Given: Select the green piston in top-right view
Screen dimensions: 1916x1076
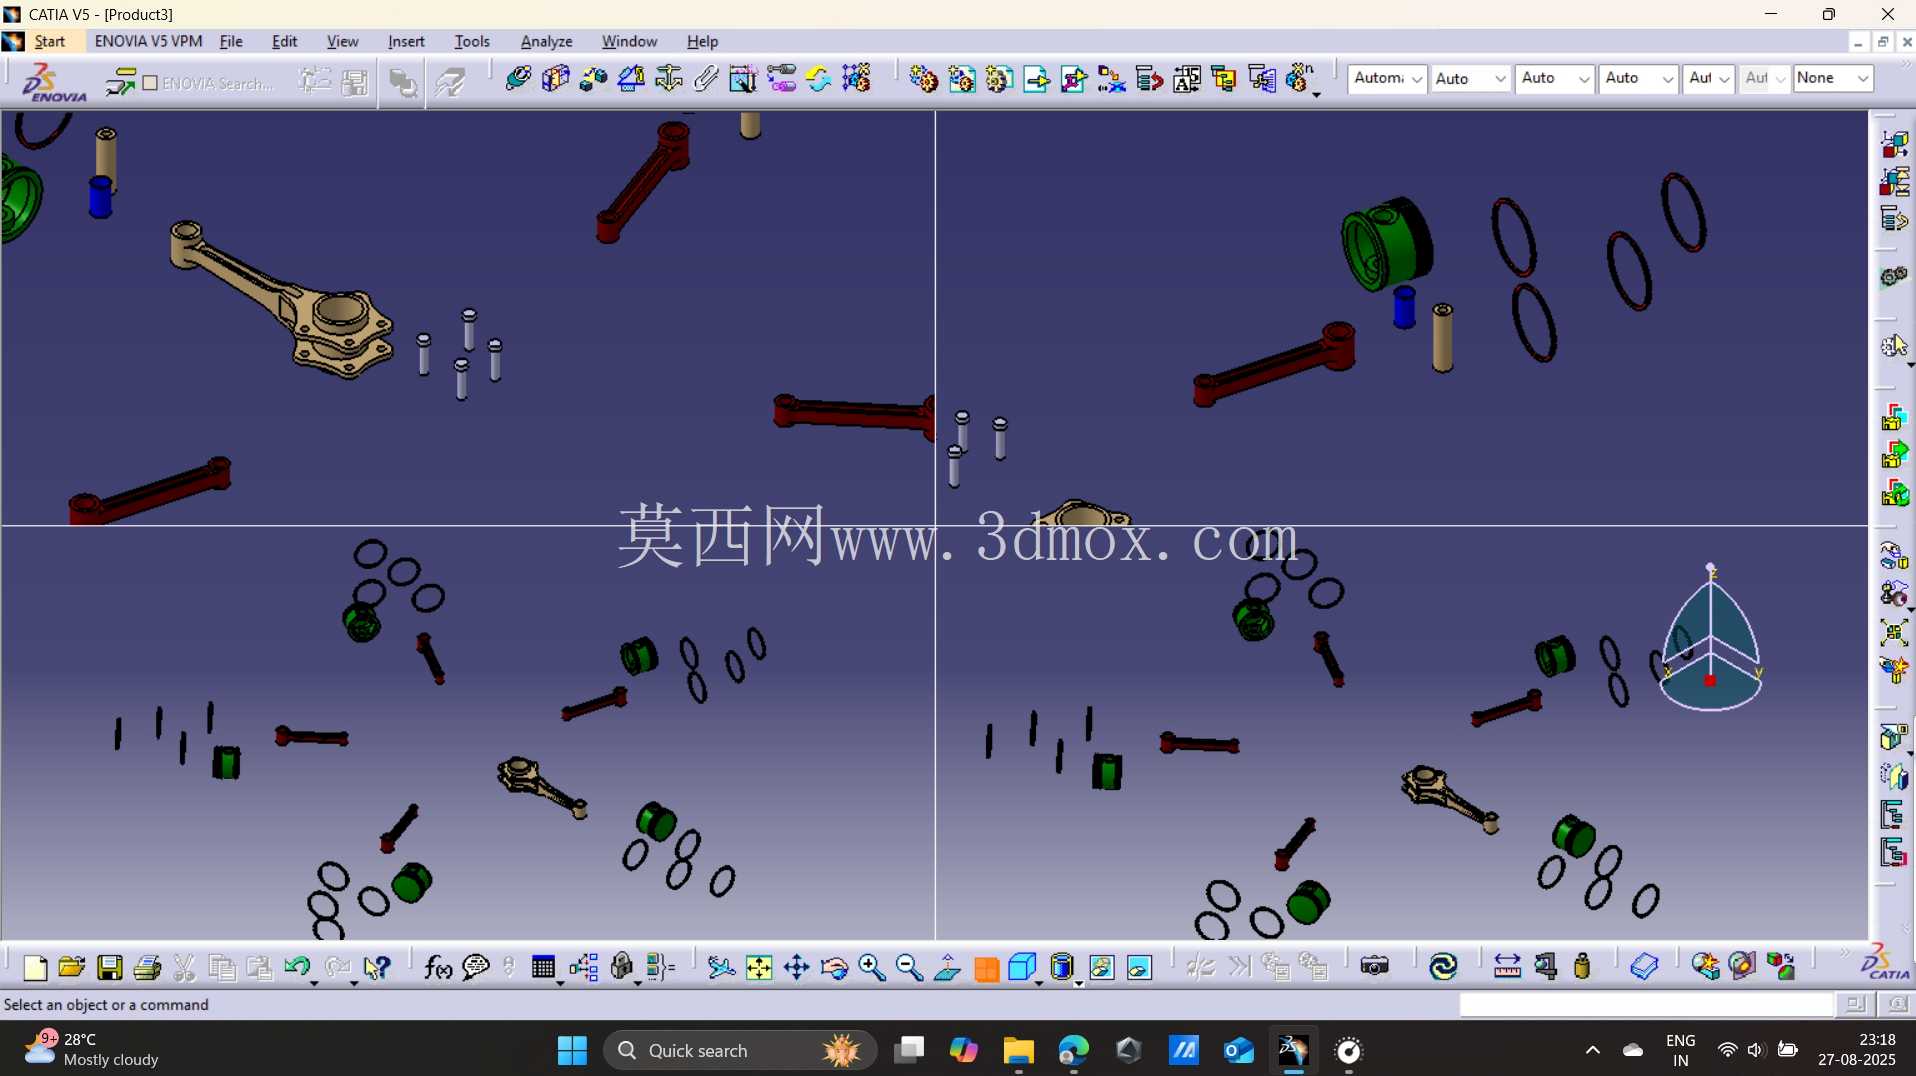Looking at the screenshot, I should click(x=1386, y=245).
